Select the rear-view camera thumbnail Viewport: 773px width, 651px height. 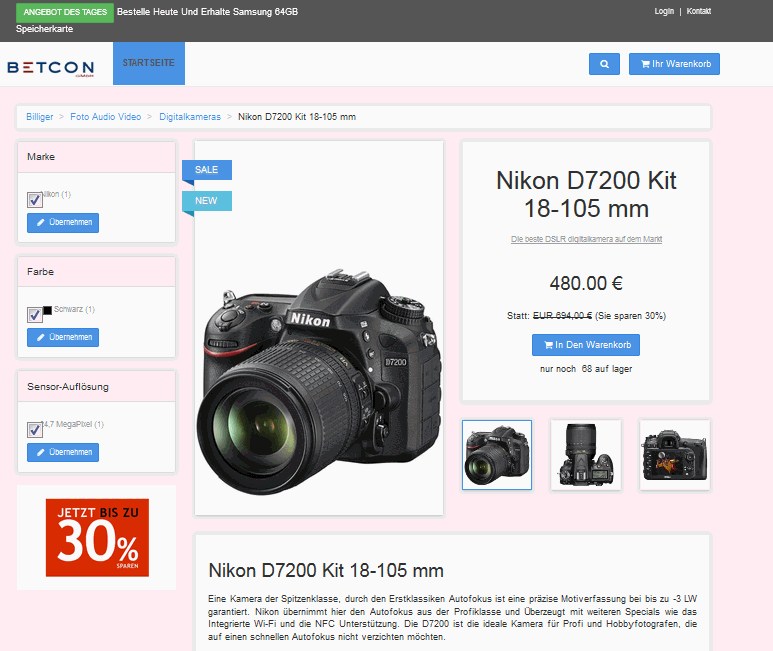click(x=675, y=455)
